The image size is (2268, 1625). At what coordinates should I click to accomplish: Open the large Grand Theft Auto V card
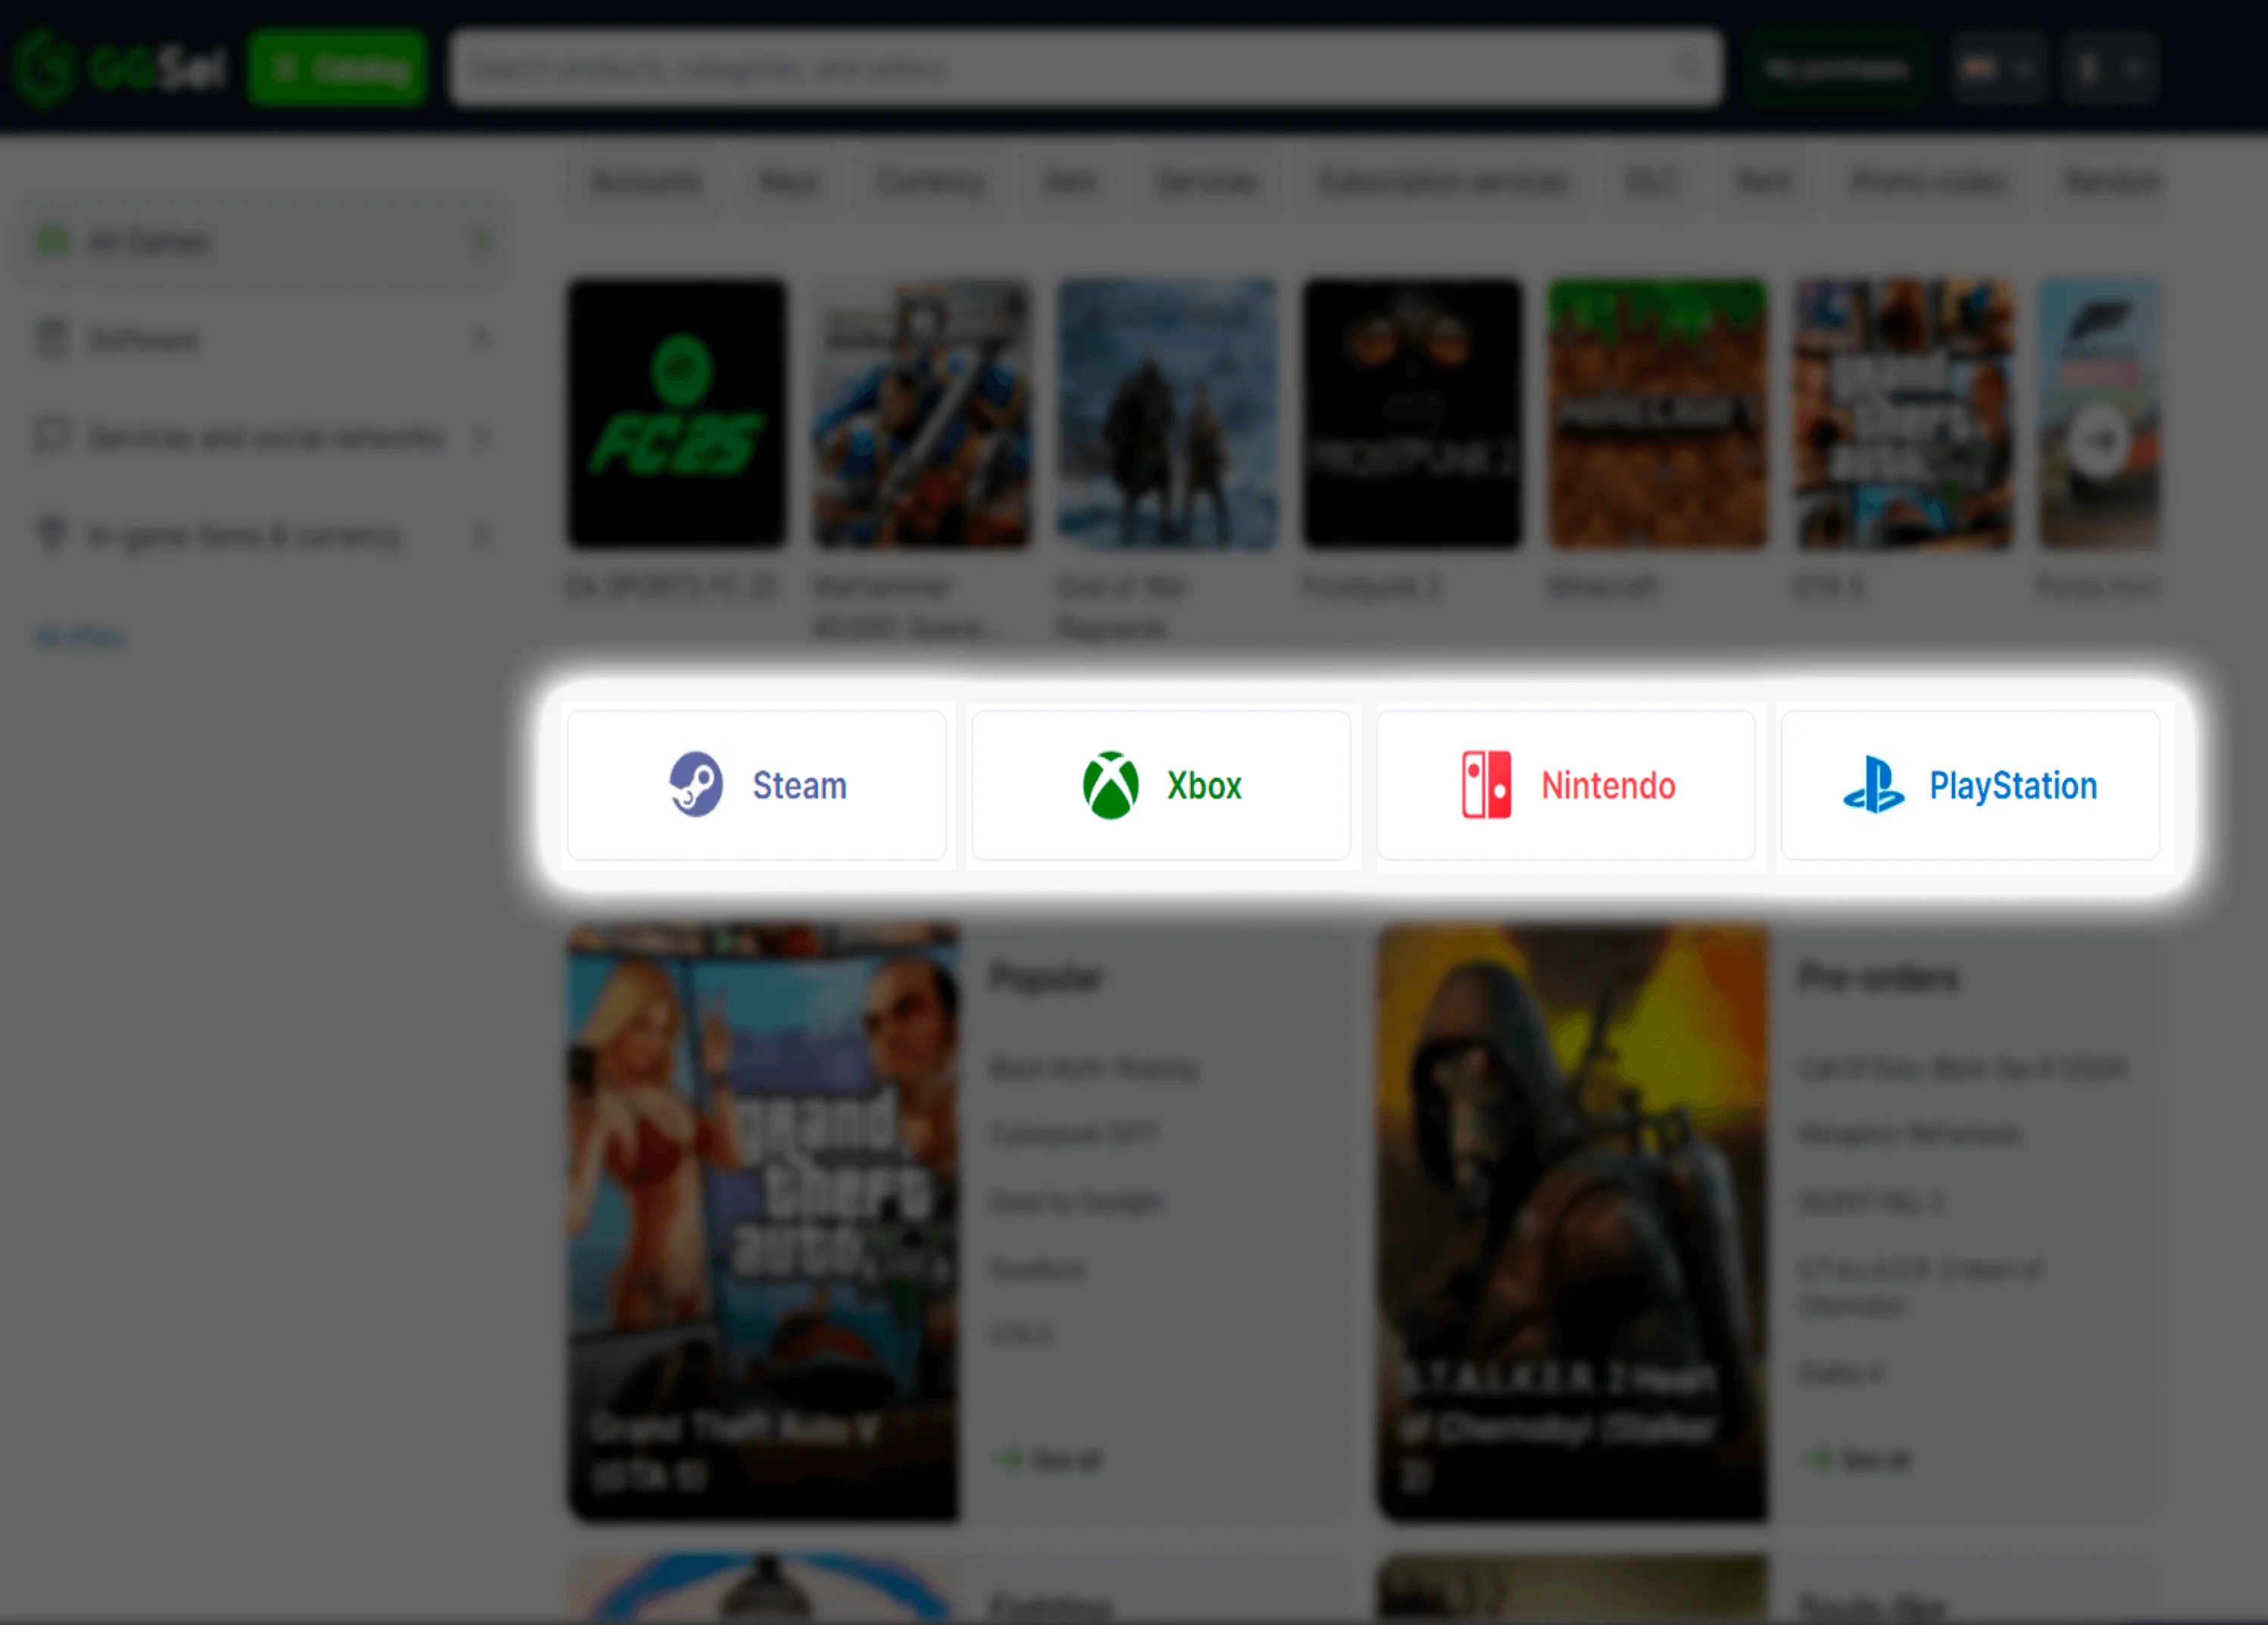point(763,1222)
